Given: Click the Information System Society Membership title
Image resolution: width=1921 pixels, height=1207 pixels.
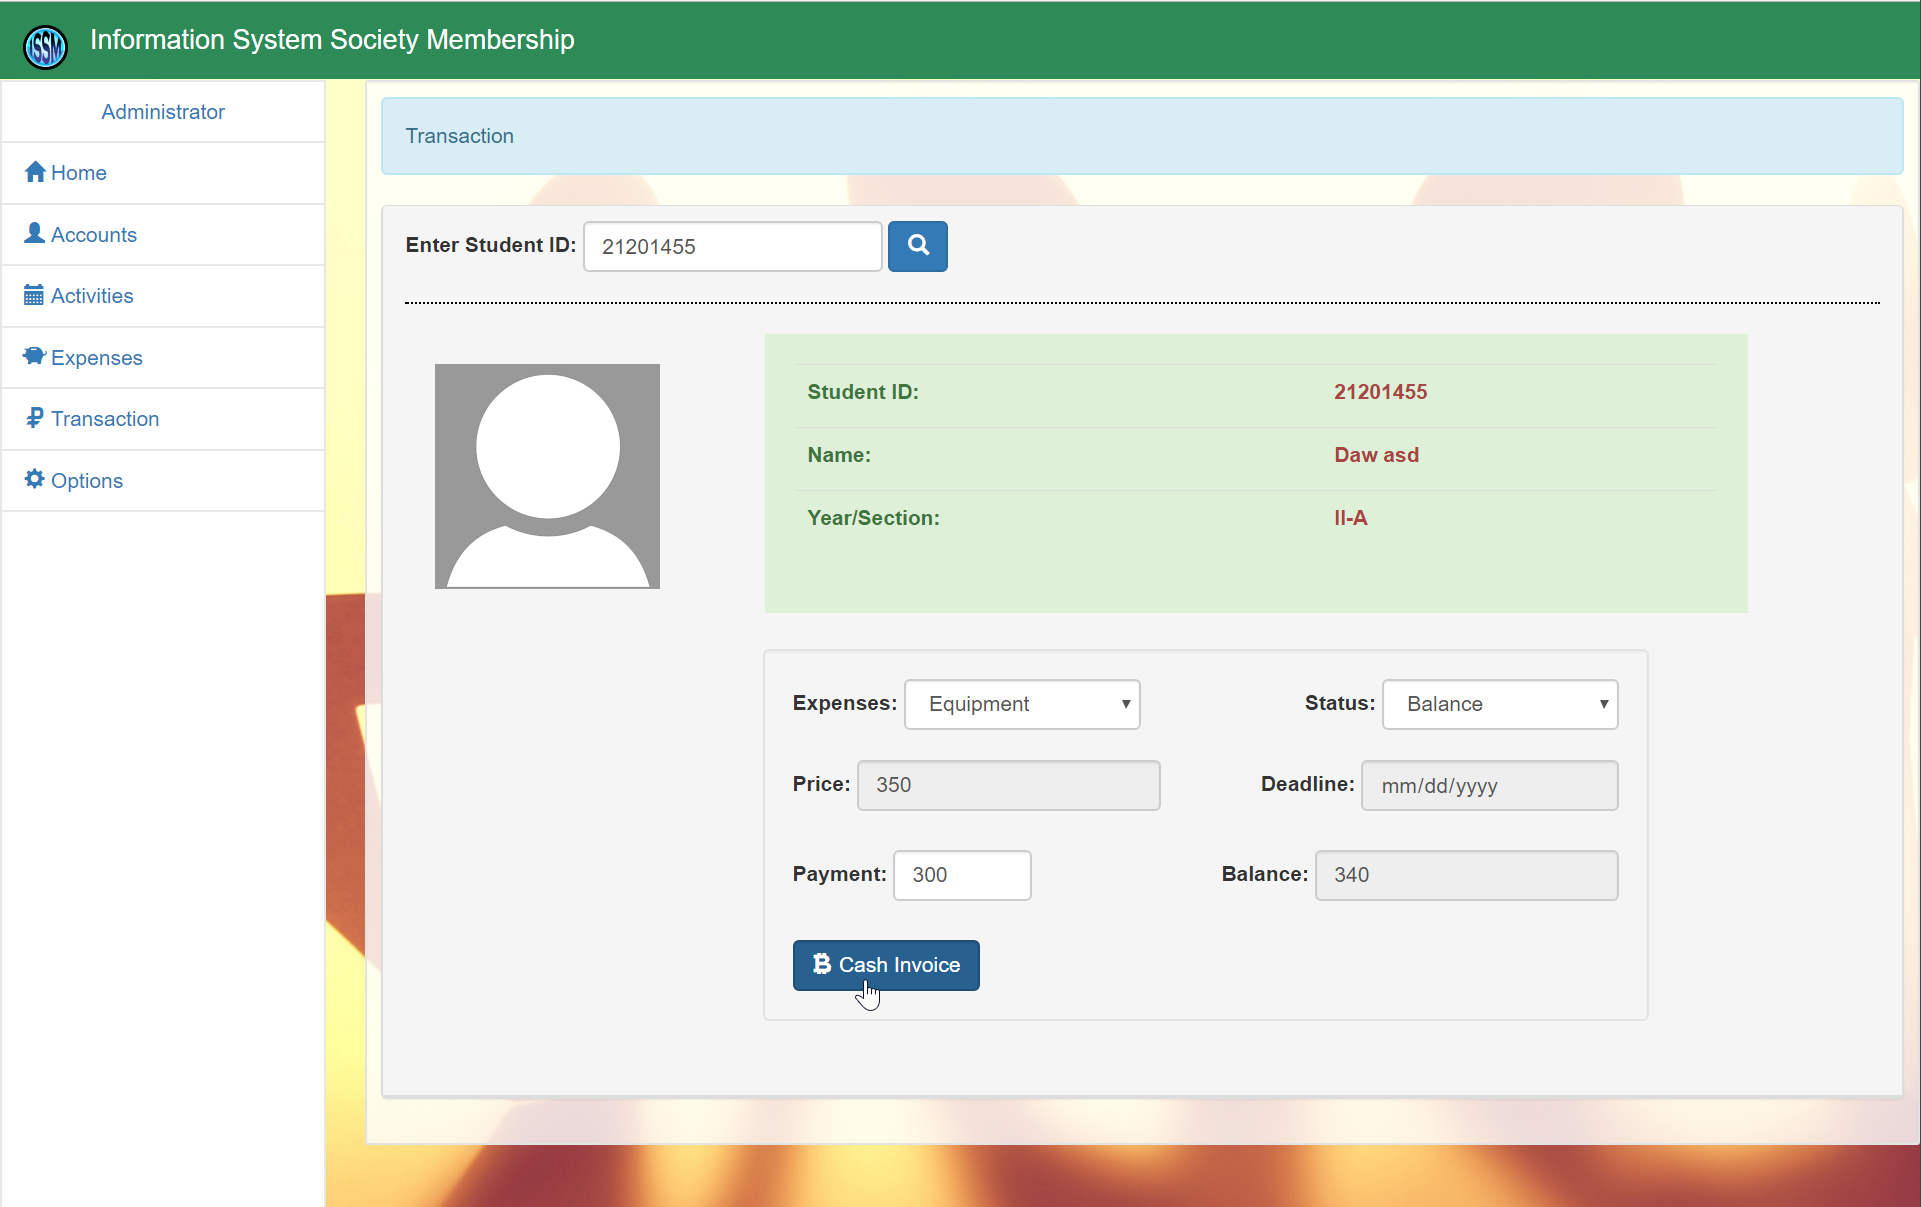Looking at the screenshot, I should (x=332, y=40).
